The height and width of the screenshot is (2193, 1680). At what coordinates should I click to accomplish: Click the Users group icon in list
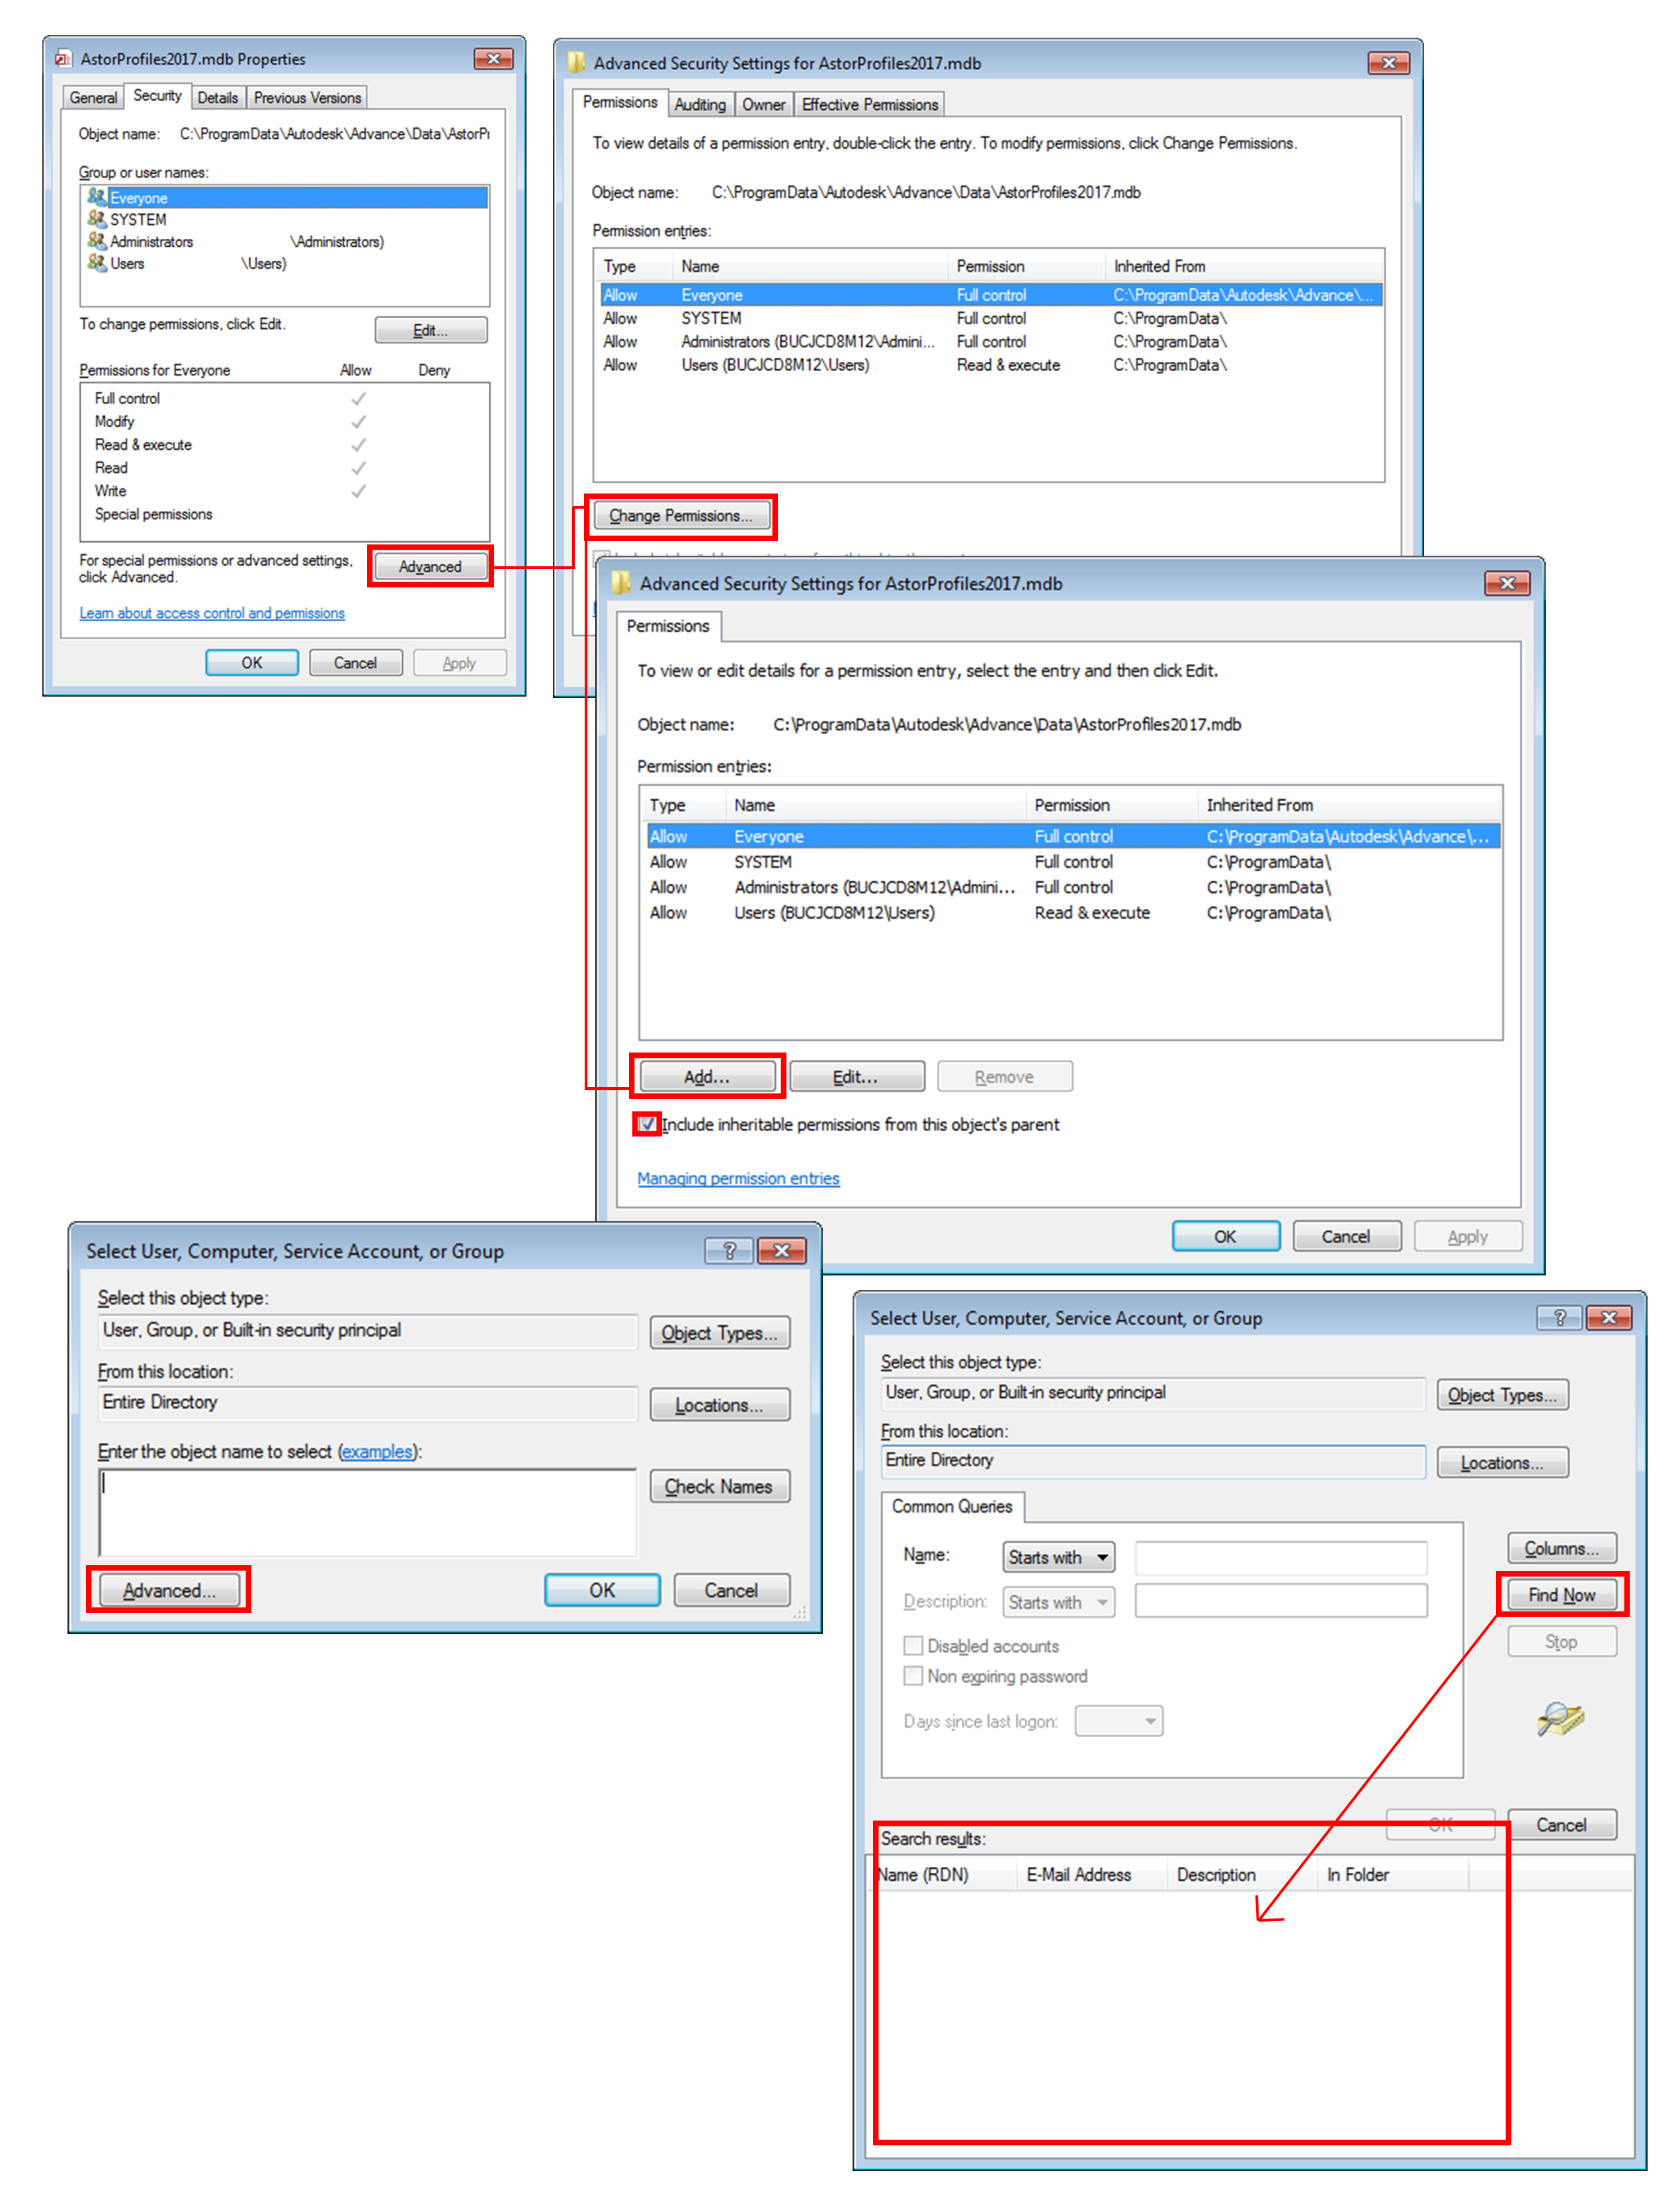(x=96, y=262)
